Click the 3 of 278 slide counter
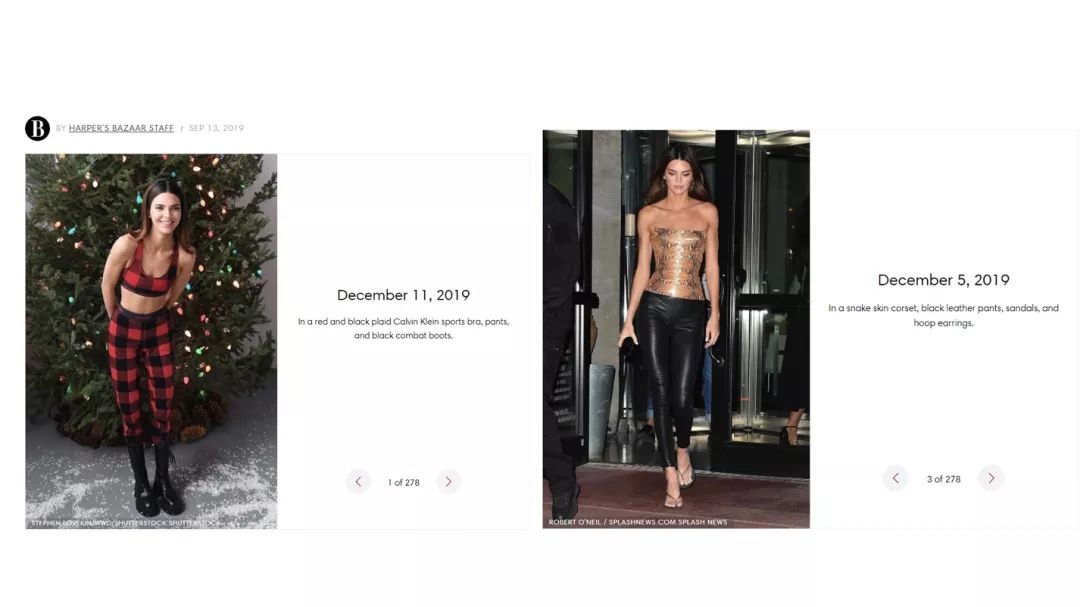1080x607 pixels. [944, 479]
